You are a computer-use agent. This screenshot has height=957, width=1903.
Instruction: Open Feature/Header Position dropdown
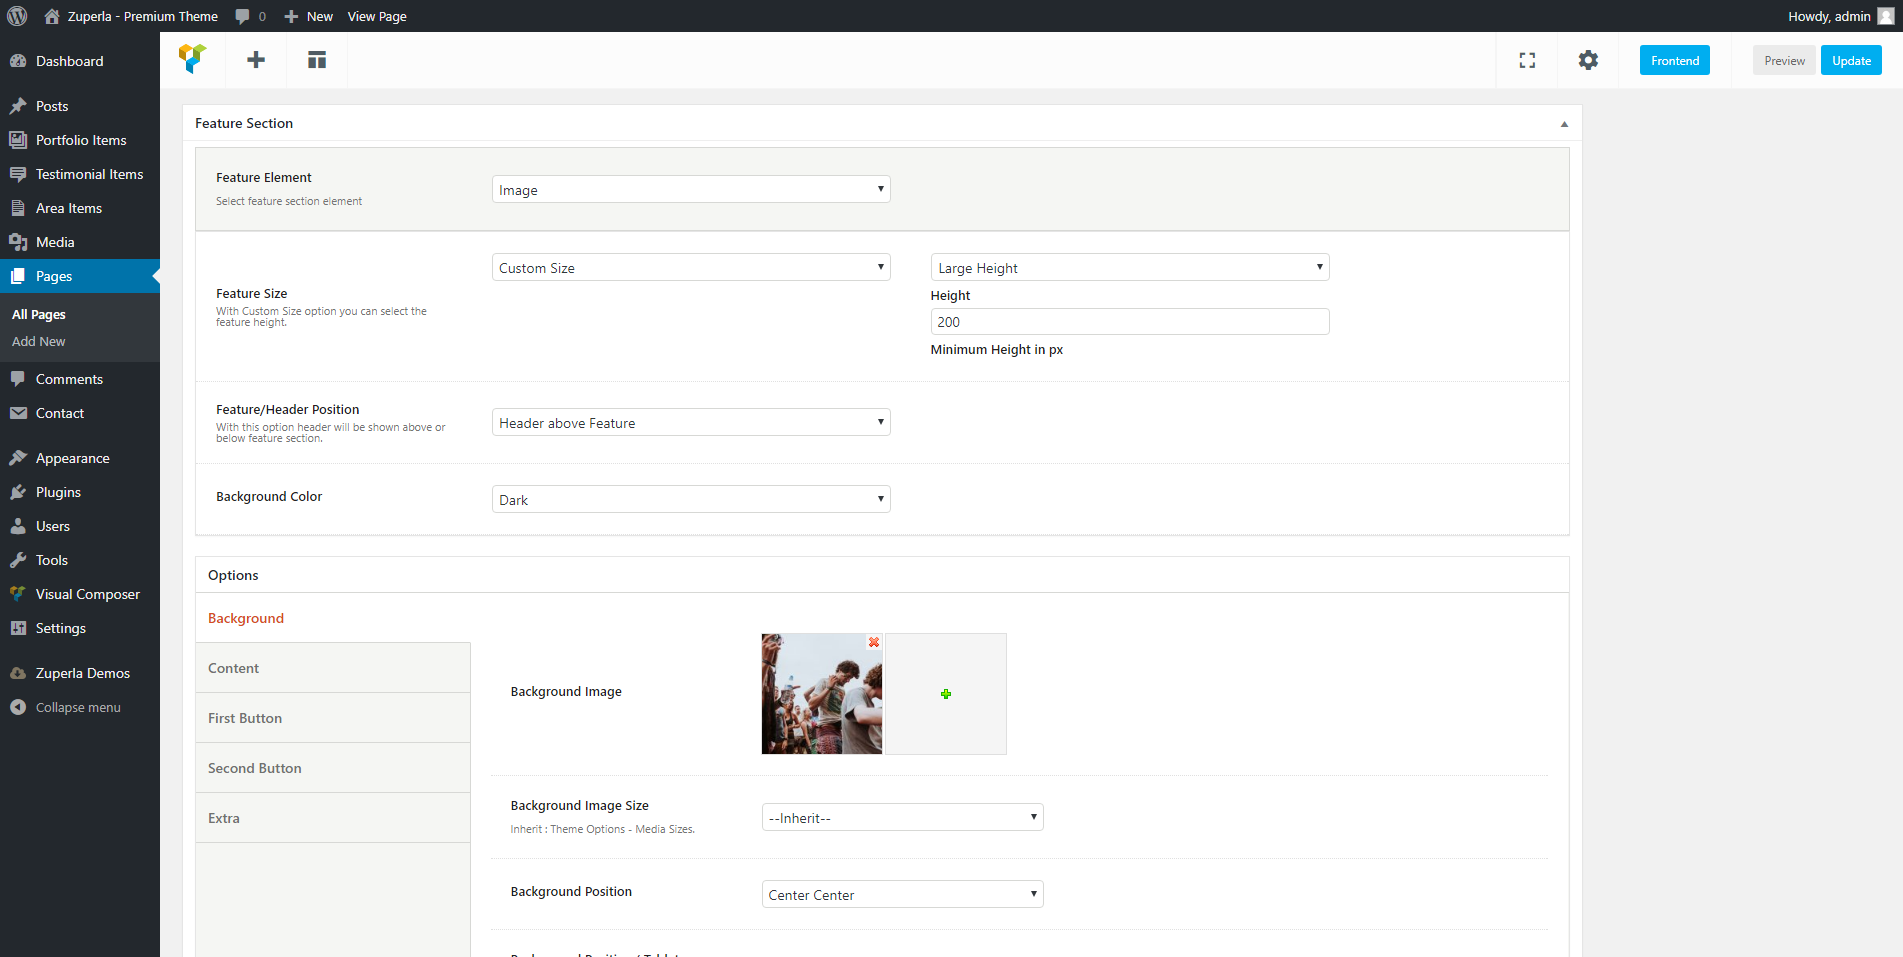click(691, 422)
